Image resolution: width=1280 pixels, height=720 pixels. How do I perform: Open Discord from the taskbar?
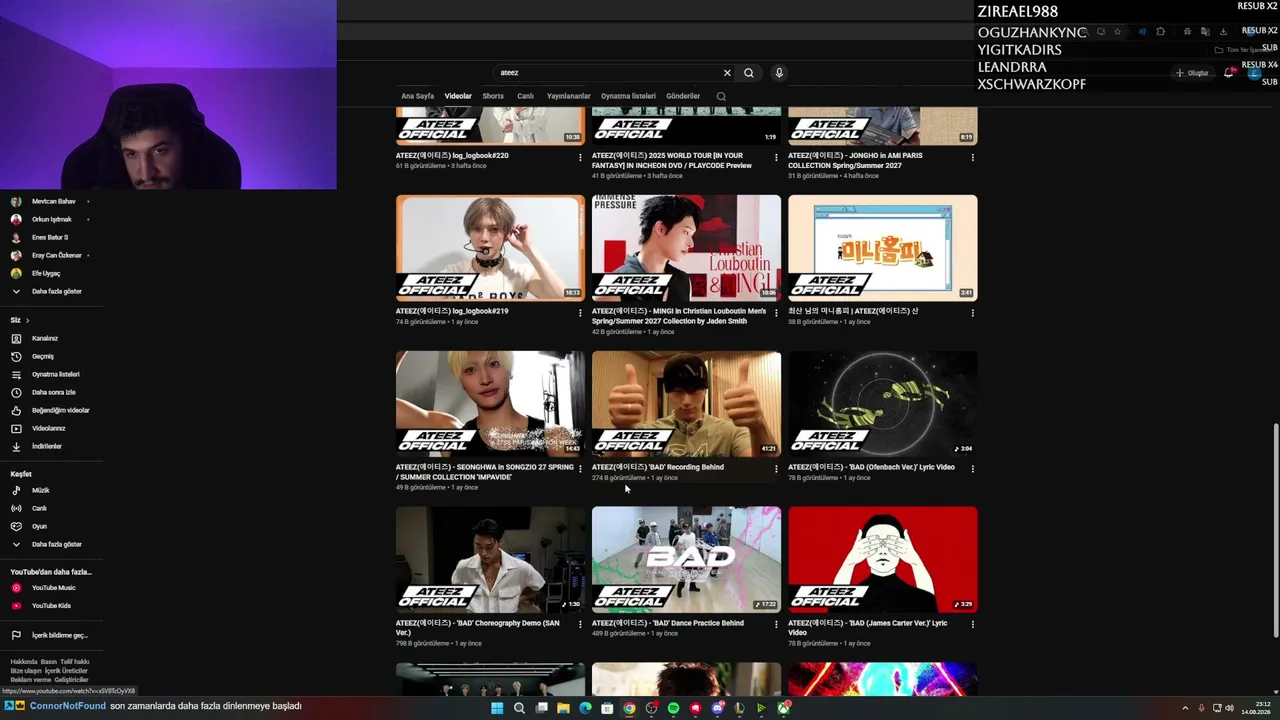(717, 708)
